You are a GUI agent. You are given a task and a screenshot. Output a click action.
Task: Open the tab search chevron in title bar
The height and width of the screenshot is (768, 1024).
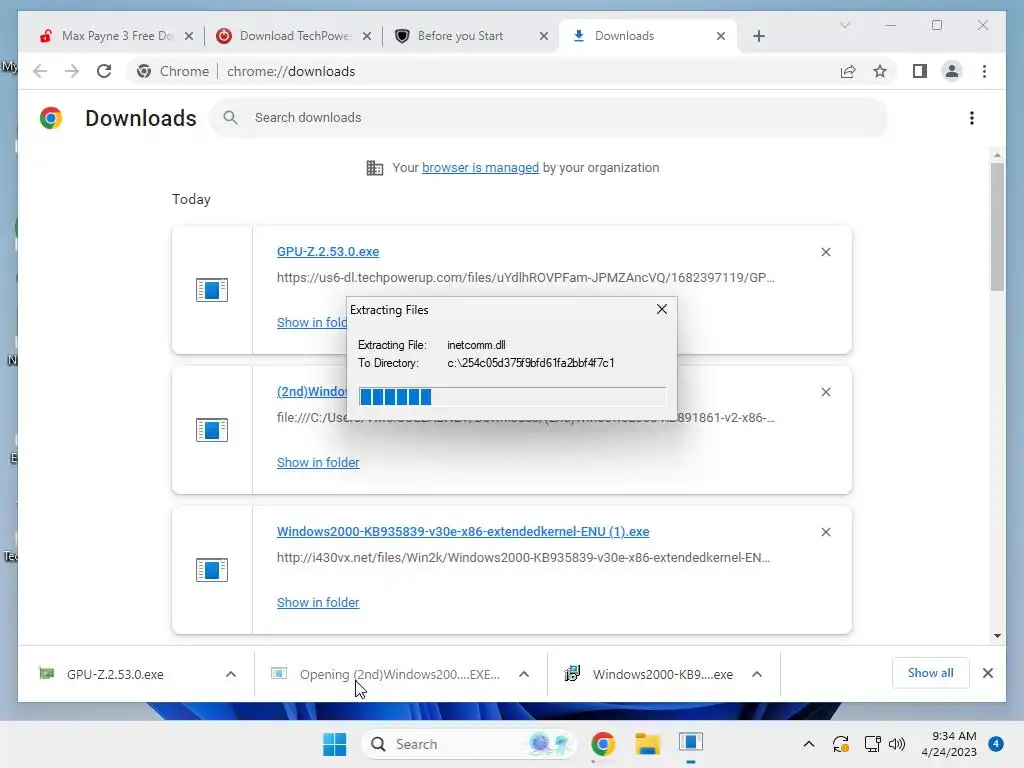(844, 25)
